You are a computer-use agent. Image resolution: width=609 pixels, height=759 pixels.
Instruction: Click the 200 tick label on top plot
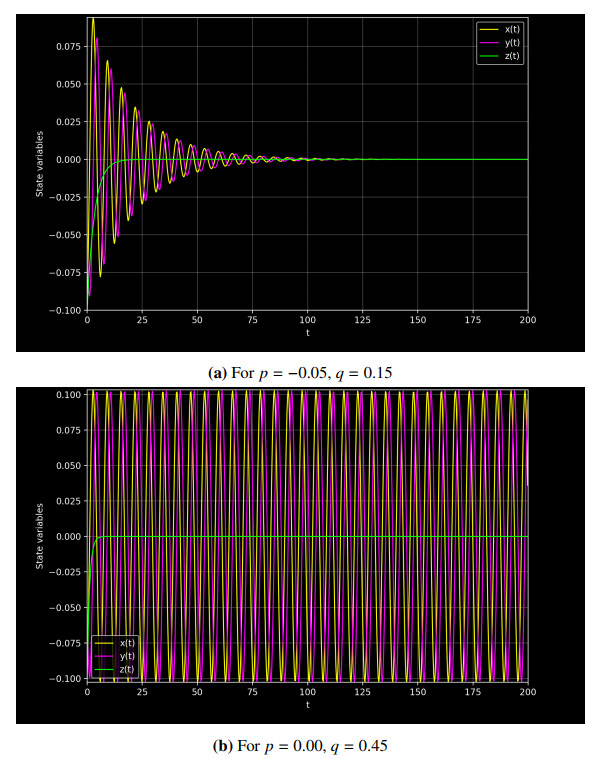coord(528,320)
